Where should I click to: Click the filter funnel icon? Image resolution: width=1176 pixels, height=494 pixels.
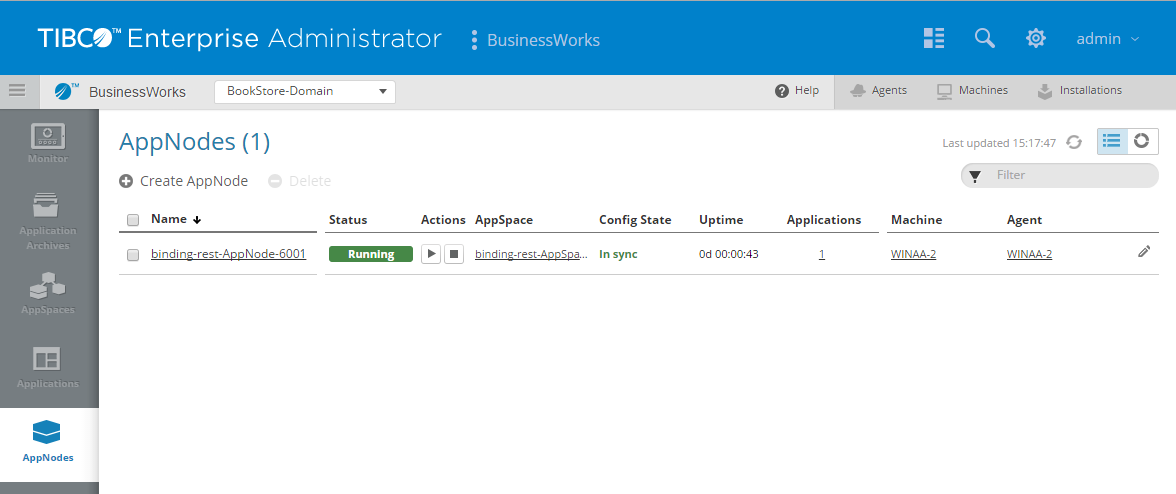pyautogui.click(x=974, y=176)
